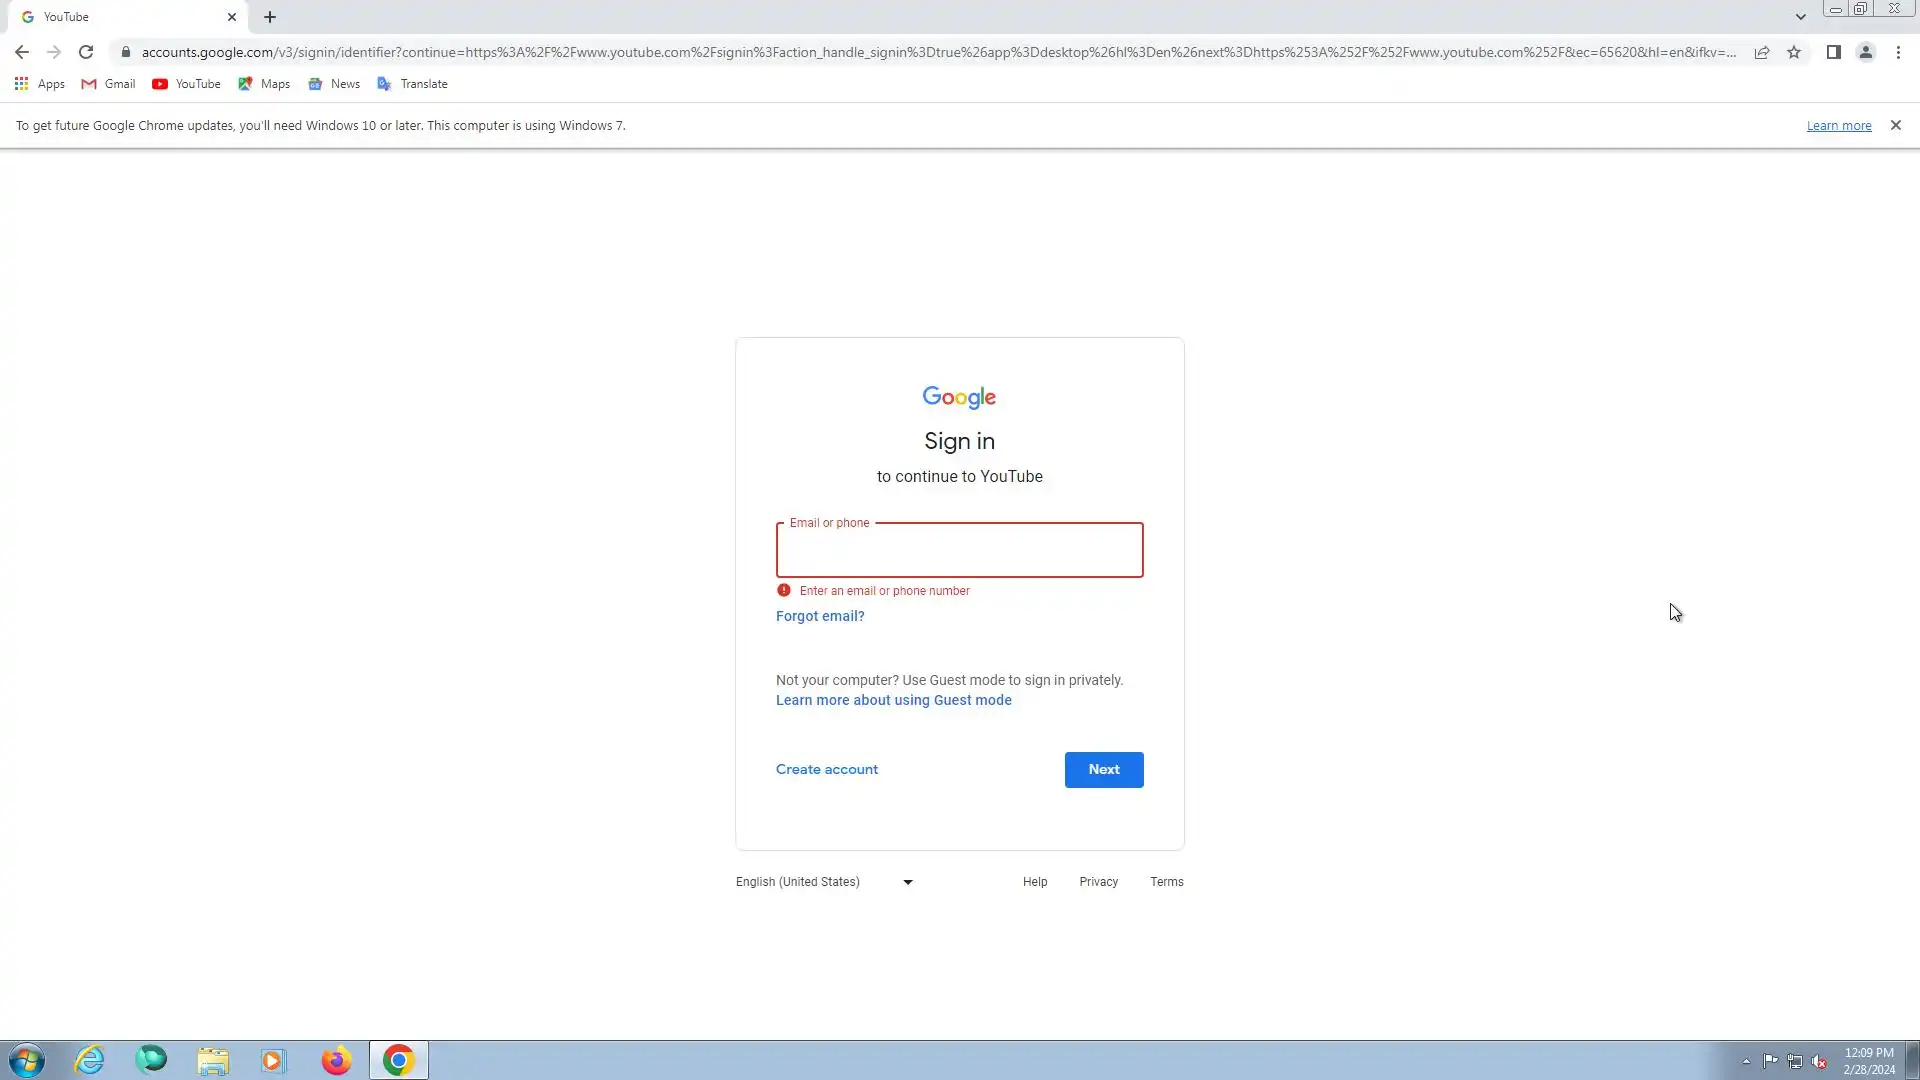The image size is (1920, 1080).
Task: Reload the current page
Action: coord(86,52)
